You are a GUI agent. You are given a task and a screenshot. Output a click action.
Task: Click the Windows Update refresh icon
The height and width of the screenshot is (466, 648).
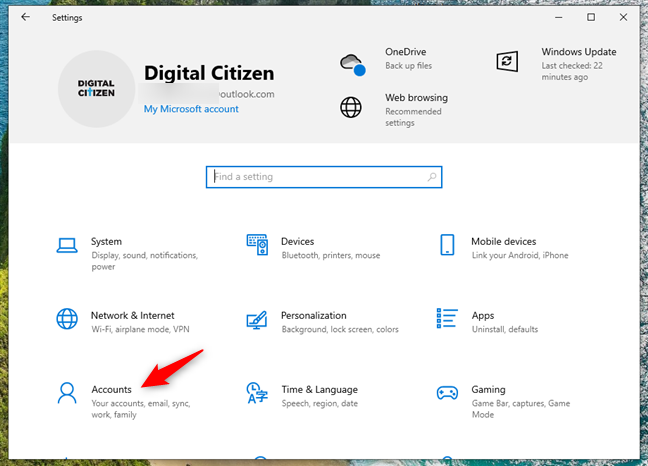point(507,62)
